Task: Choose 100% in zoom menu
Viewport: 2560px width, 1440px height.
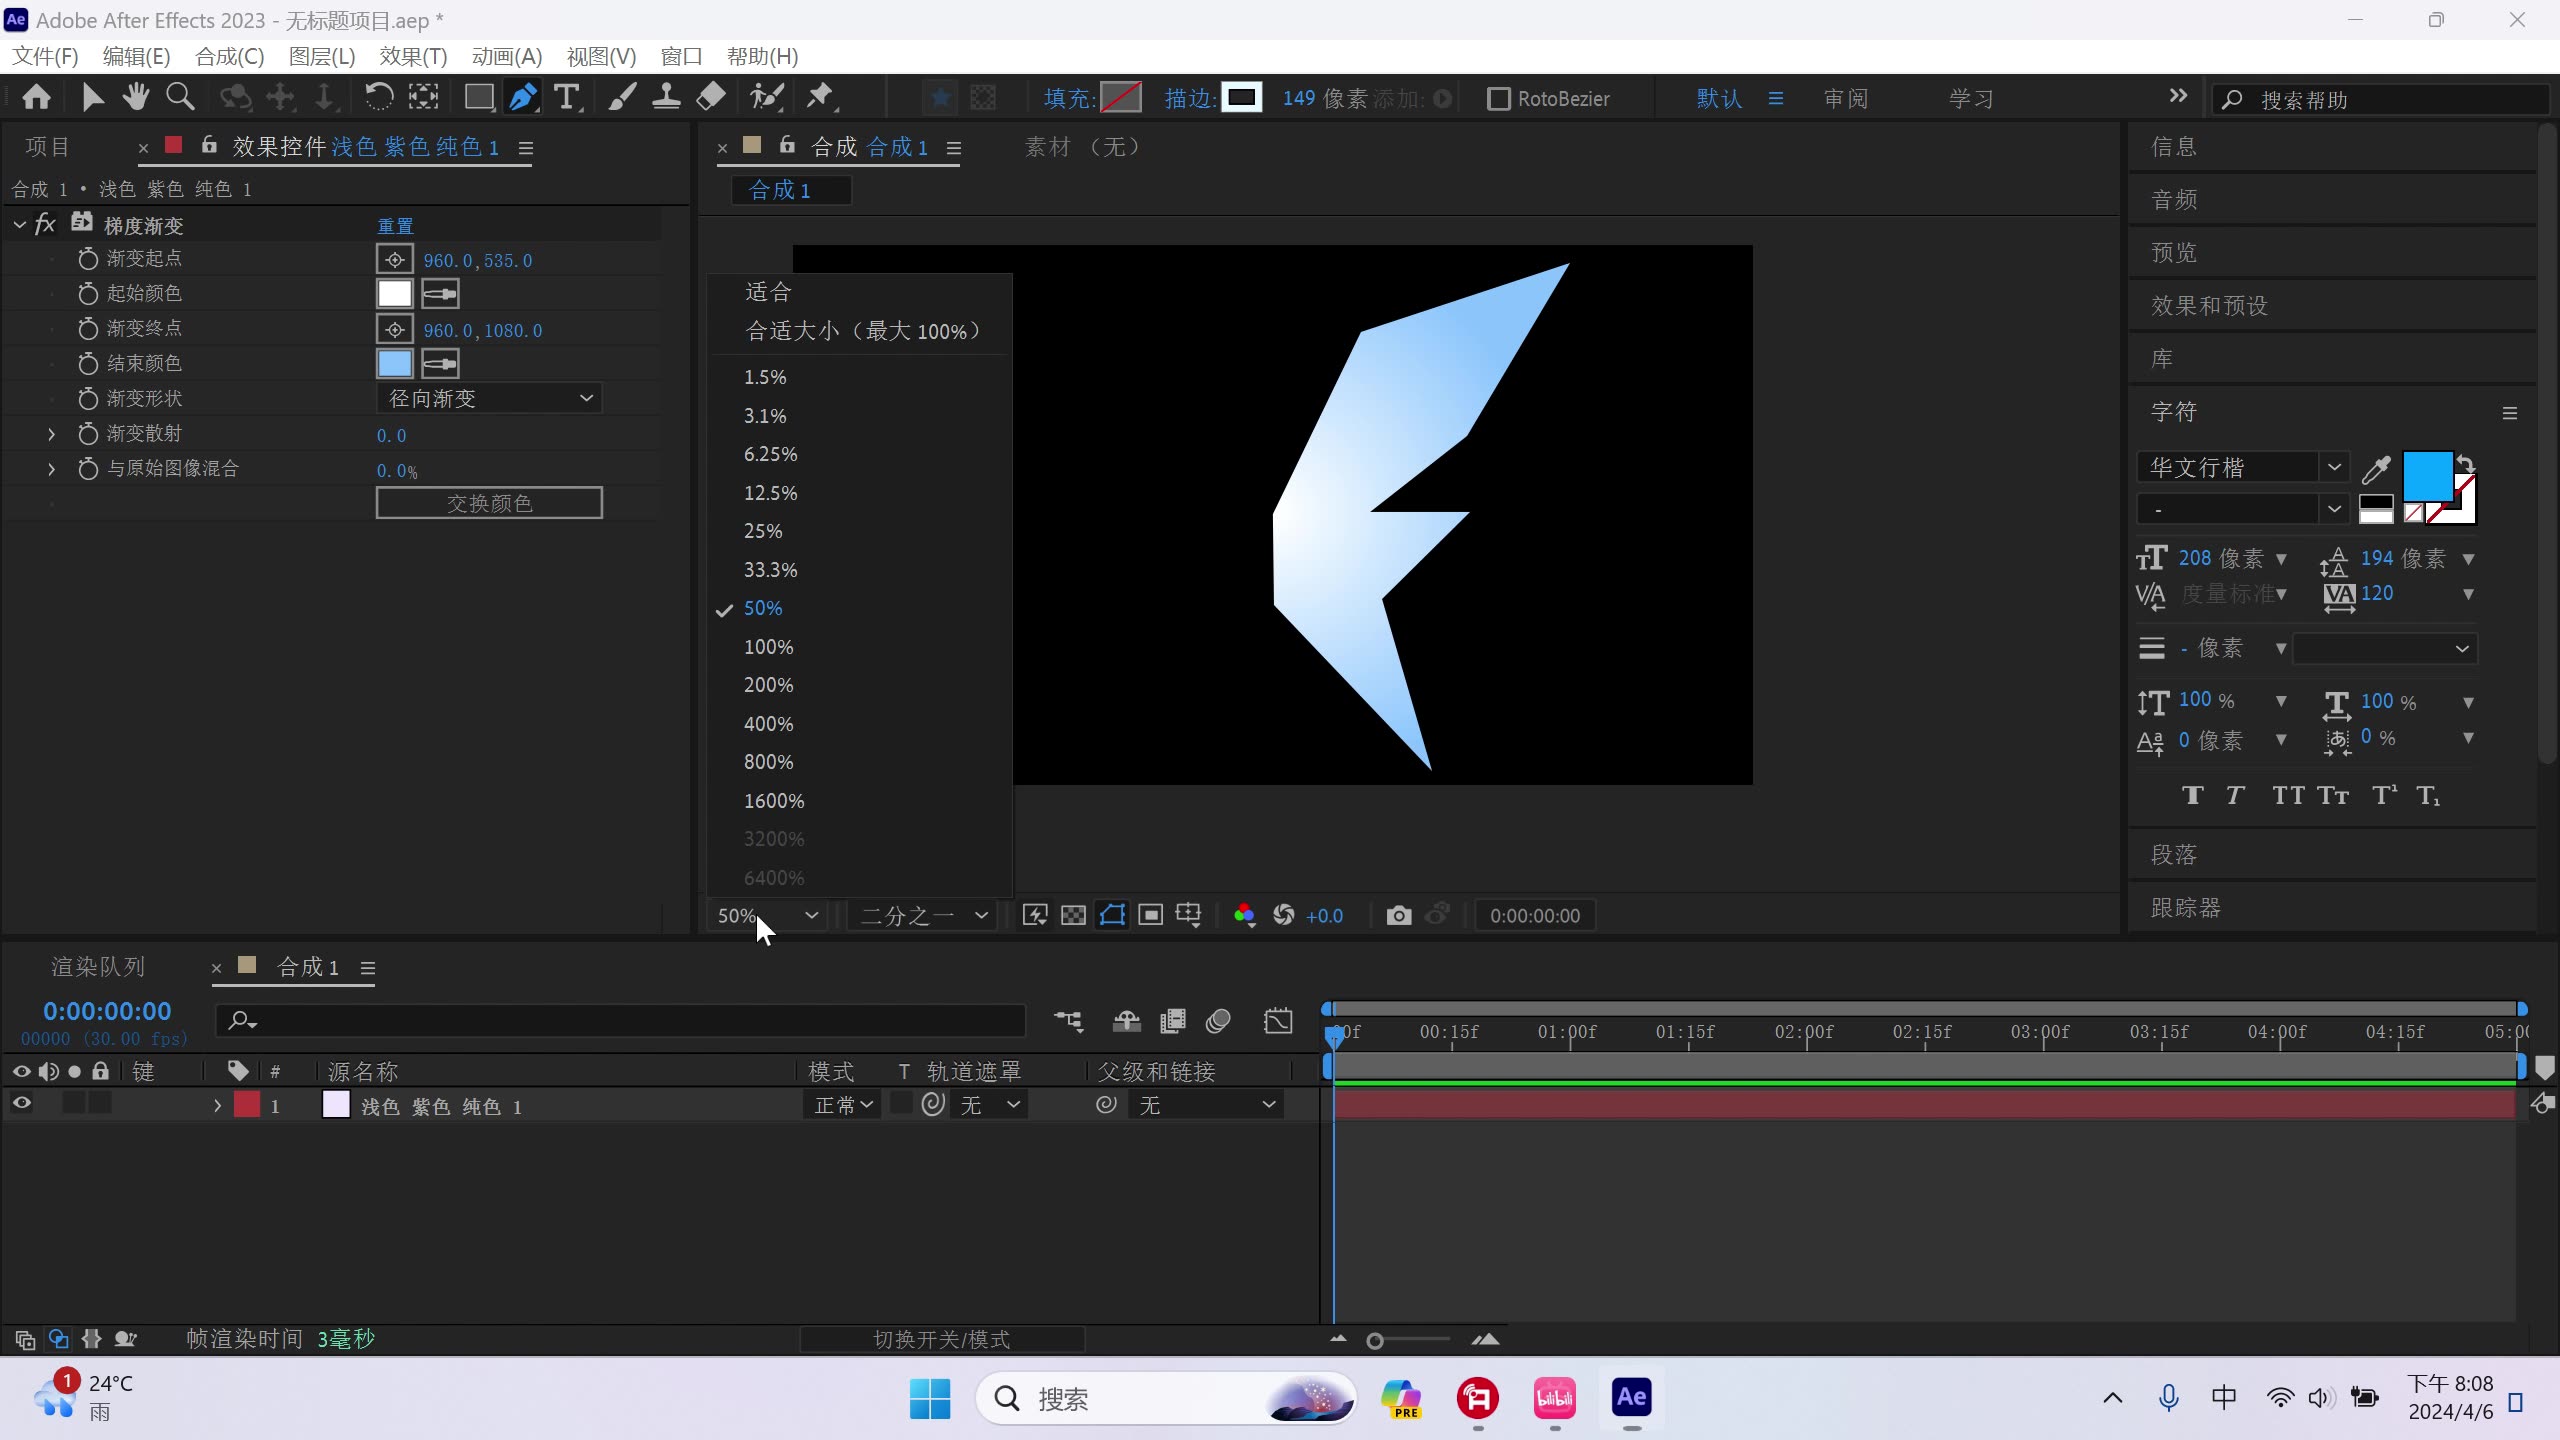Action: point(768,647)
